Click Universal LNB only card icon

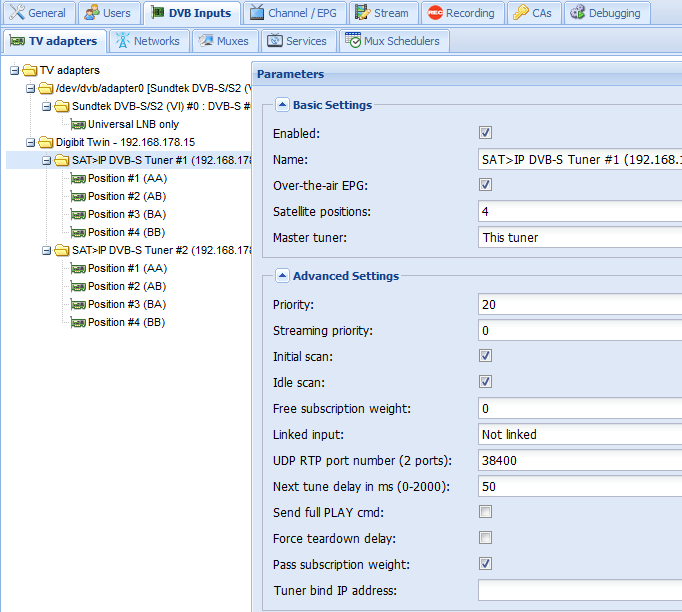click(x=78, y=125)
